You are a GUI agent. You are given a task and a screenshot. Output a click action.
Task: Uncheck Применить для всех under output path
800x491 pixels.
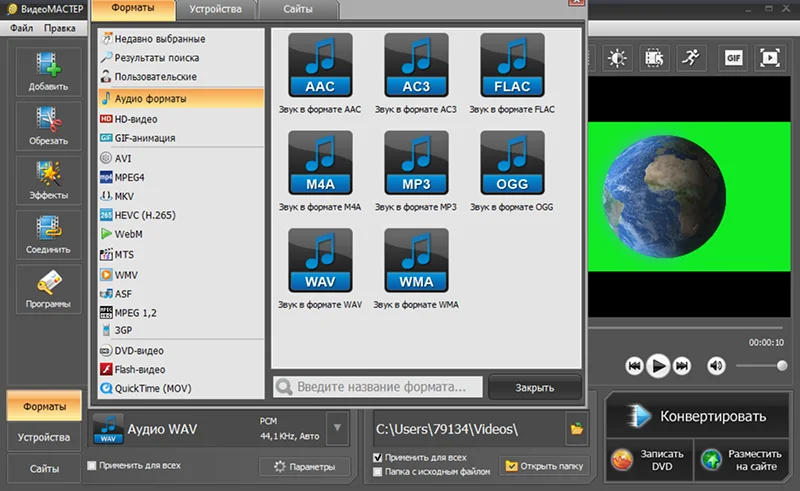[378, 457]
